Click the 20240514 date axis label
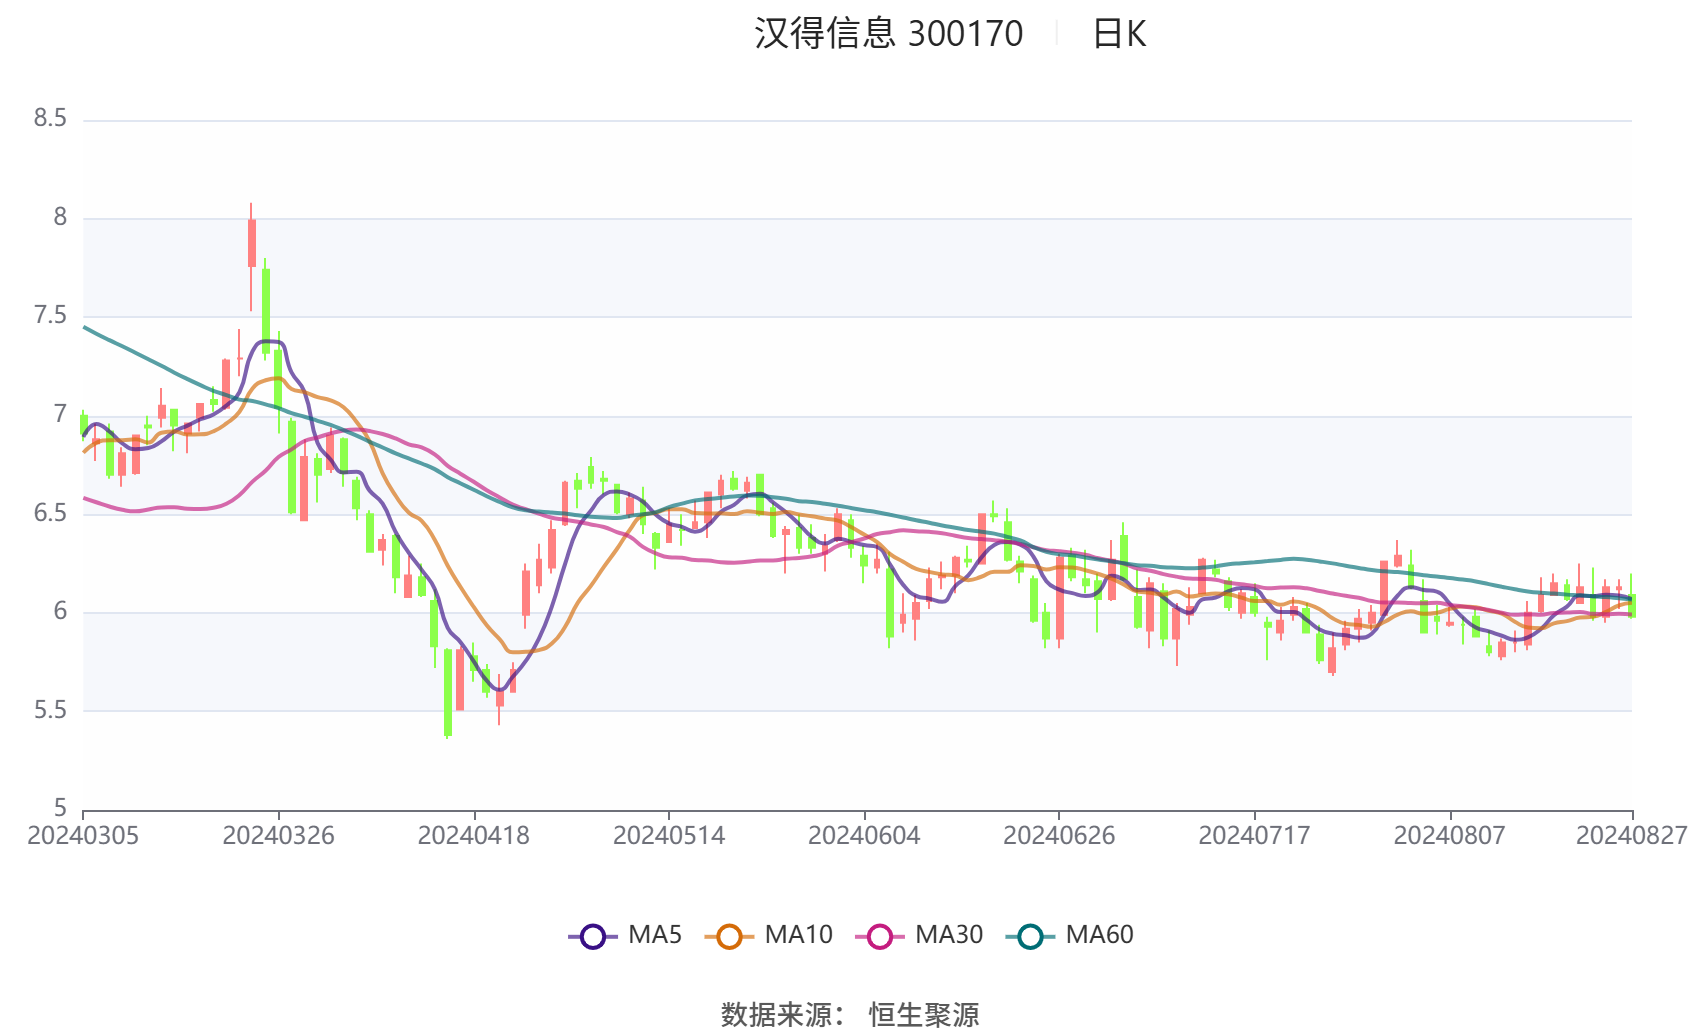Viewport: 1700px width, 1034px height. point(669,836)
